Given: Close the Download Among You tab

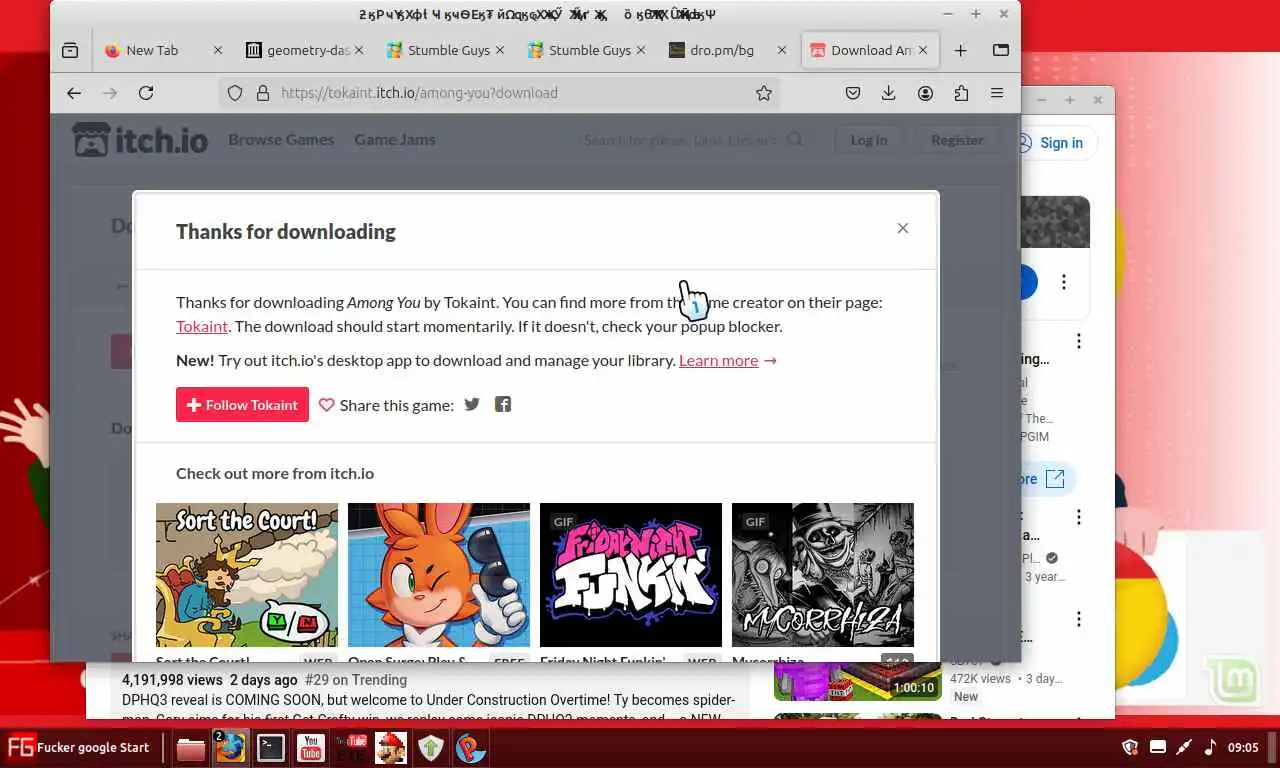Looking at the screenshot, I should click(x=923, y=50).
